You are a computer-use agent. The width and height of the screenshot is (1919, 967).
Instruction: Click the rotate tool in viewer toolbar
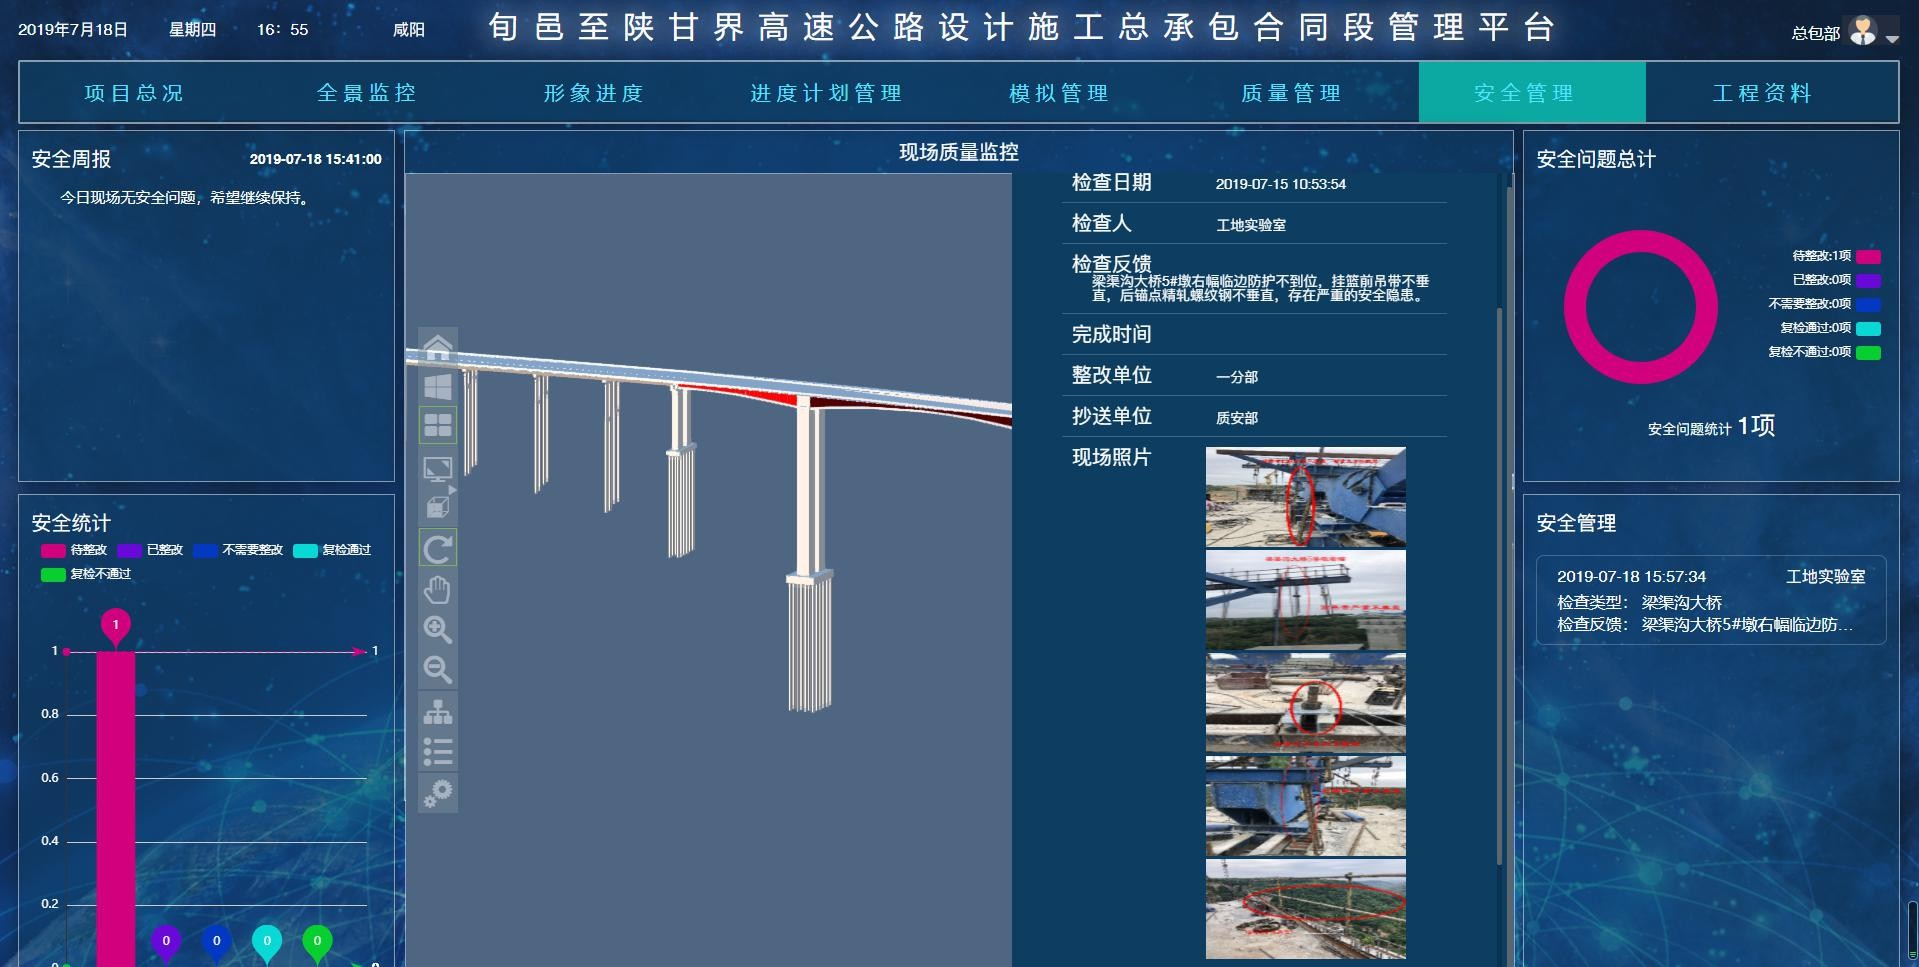[x=438, y=549]
